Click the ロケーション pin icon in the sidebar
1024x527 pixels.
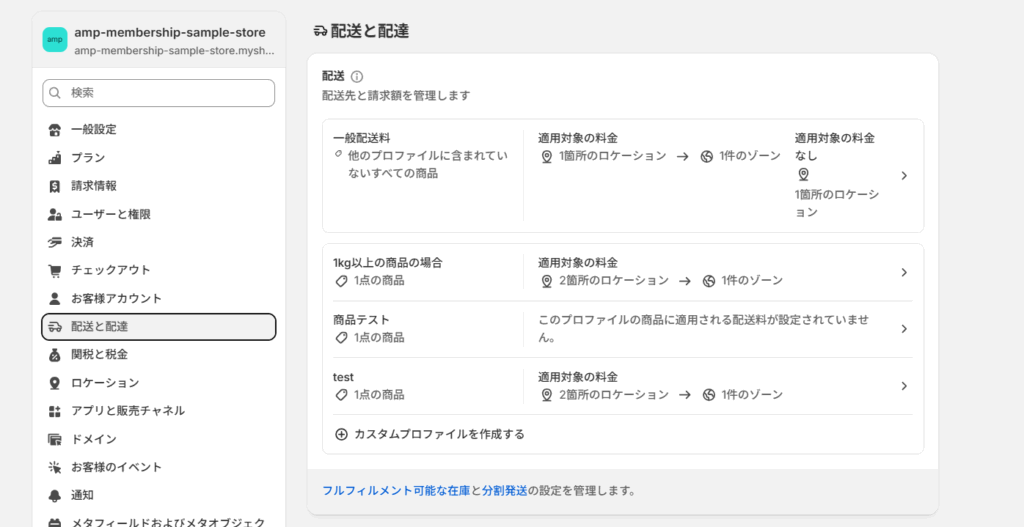pyautogui.click(x=55, y=383)
